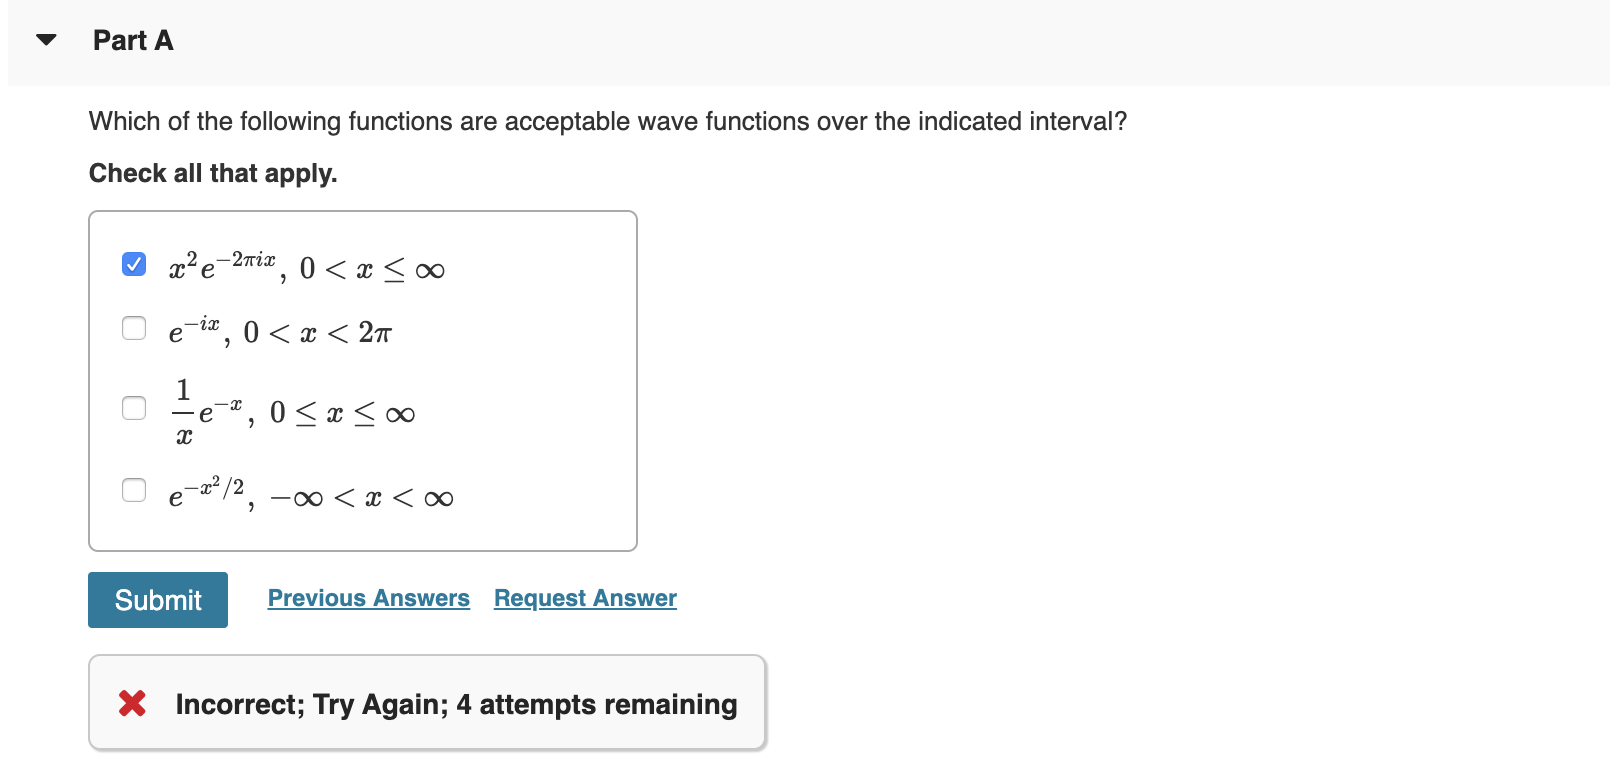Click the question text about wave functions
This screenshot has width=1610, height=776.
pos(607,121)
